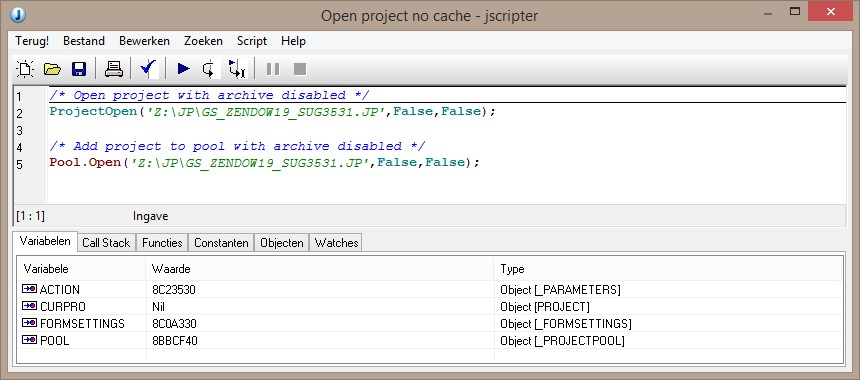
Task: Select the ACTION variable name
Action: click(59, 290)
